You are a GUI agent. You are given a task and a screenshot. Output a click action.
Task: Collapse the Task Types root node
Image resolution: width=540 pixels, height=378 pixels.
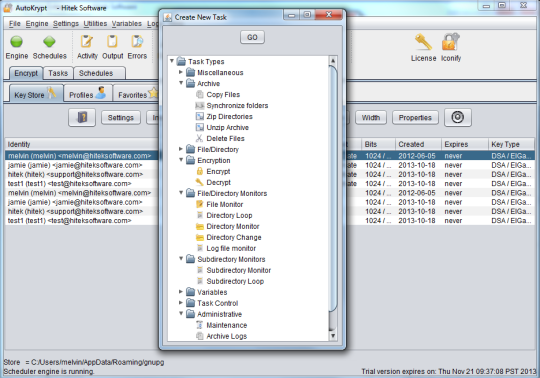click(x=172, y=61)
